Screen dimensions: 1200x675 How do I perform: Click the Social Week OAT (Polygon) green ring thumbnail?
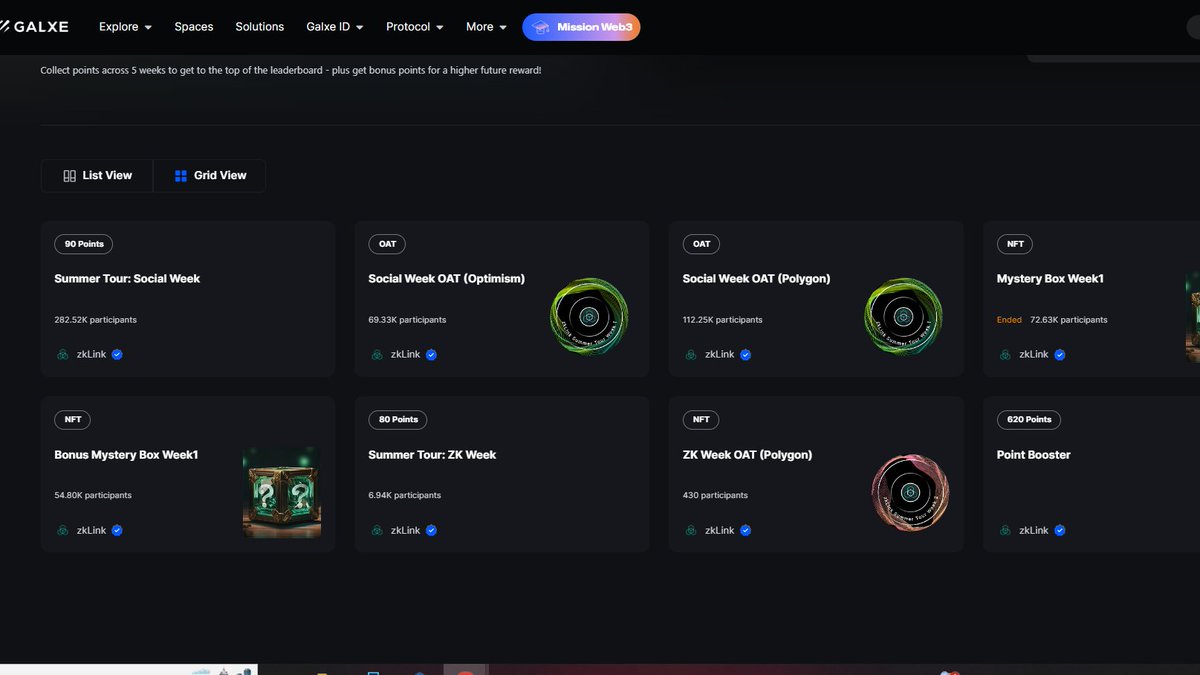coord(903,316)
